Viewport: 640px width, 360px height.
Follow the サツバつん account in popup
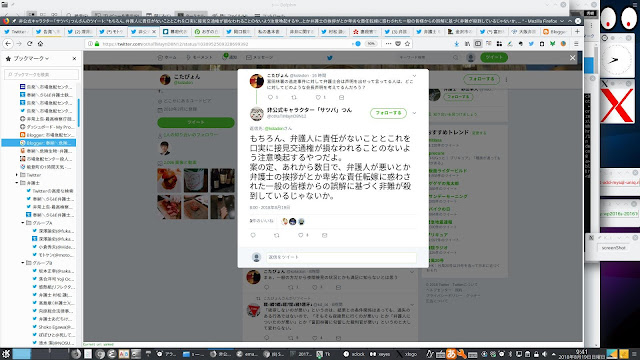[x=388, y=113]
